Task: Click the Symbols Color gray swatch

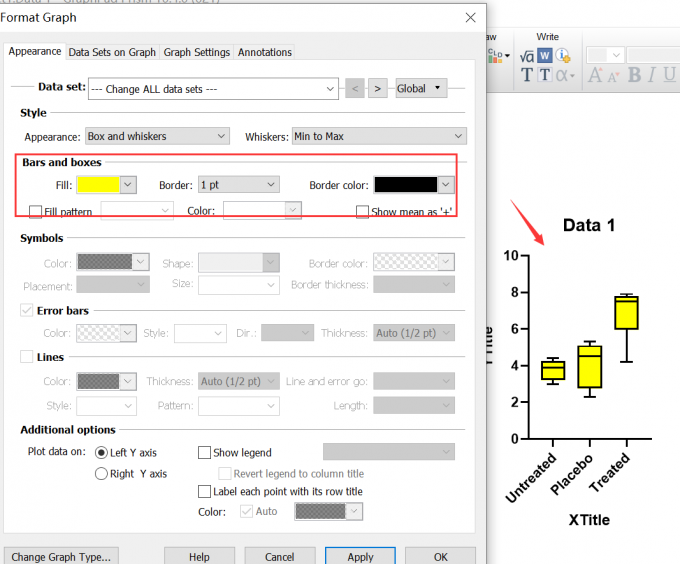Action: pos(105,262)
